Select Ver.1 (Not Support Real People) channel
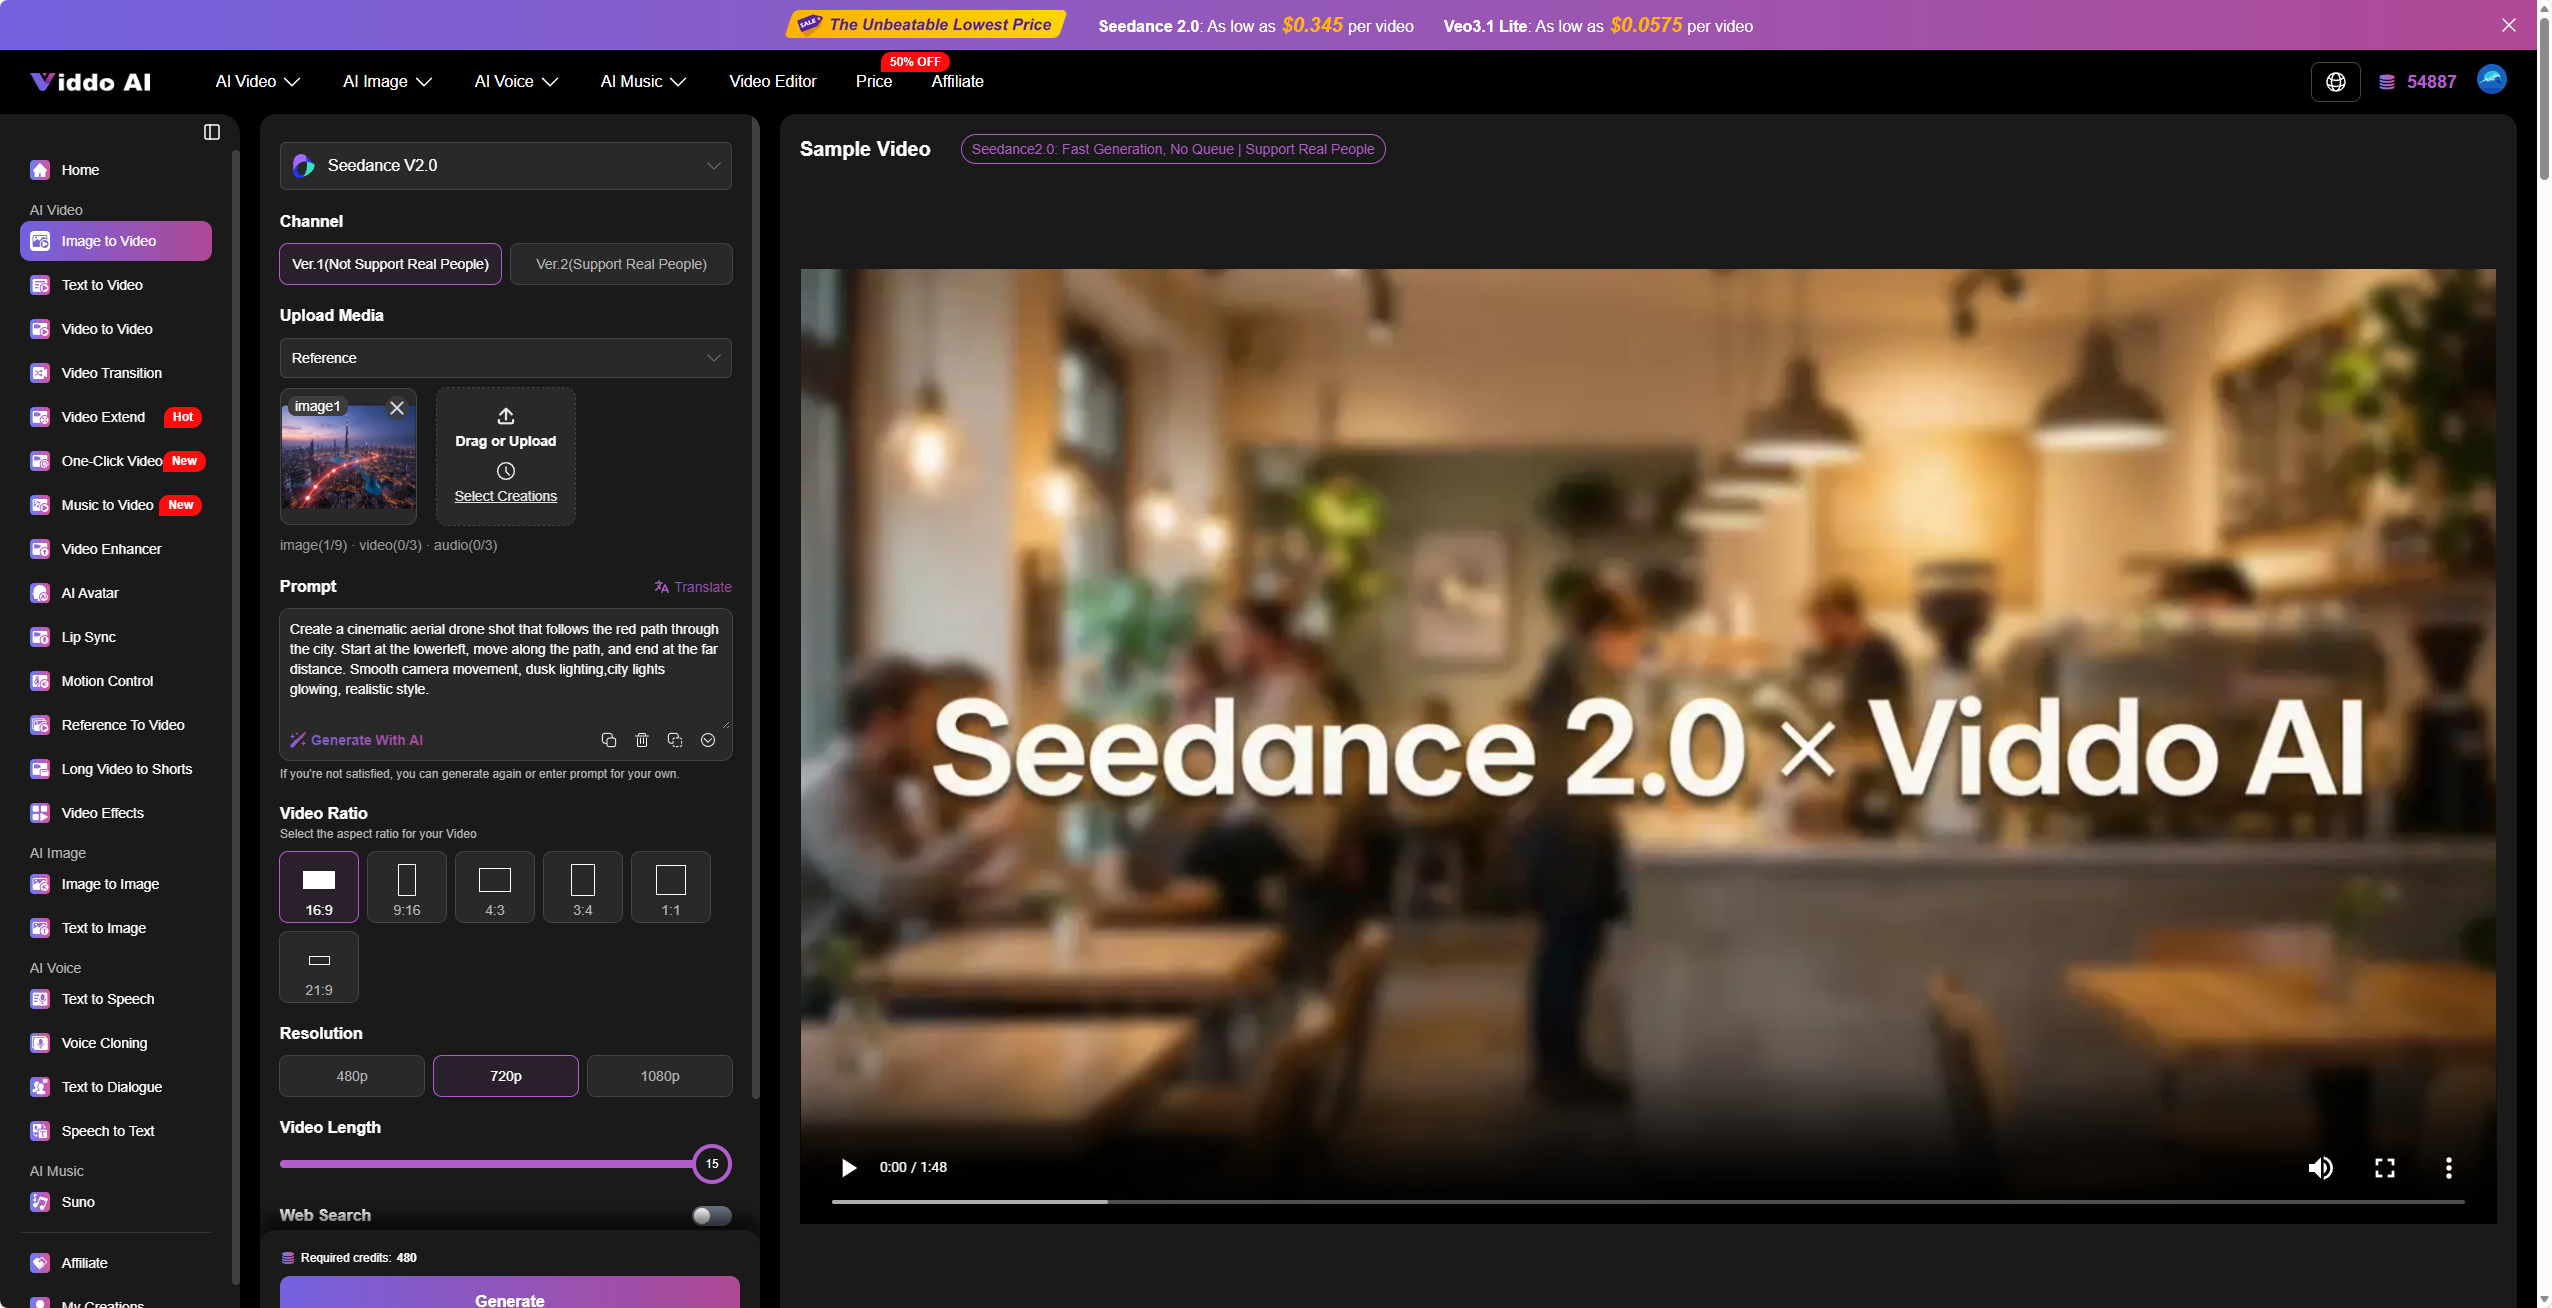 (390, 264)
